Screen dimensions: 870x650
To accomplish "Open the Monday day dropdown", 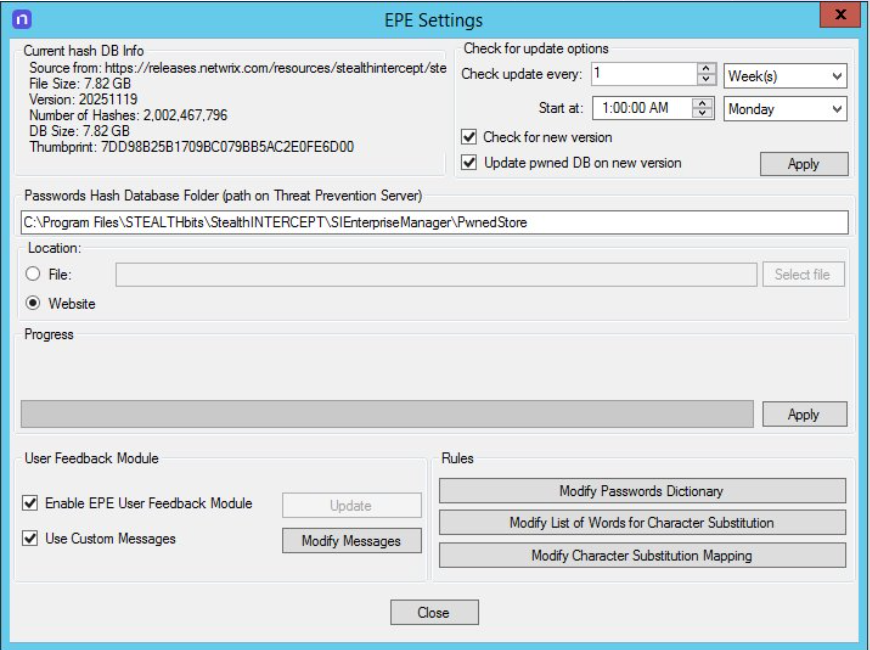I will 784,109.
